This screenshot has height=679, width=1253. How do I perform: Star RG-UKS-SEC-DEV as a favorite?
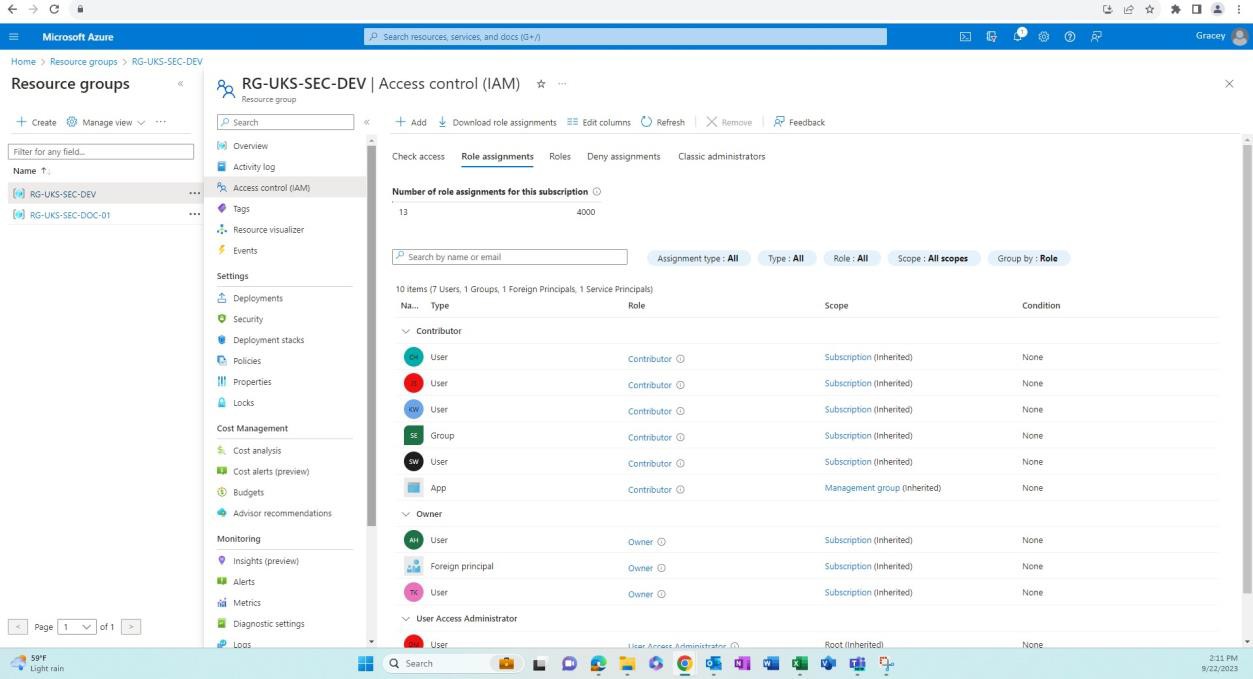pyautogui.click(x=540, y=85)
